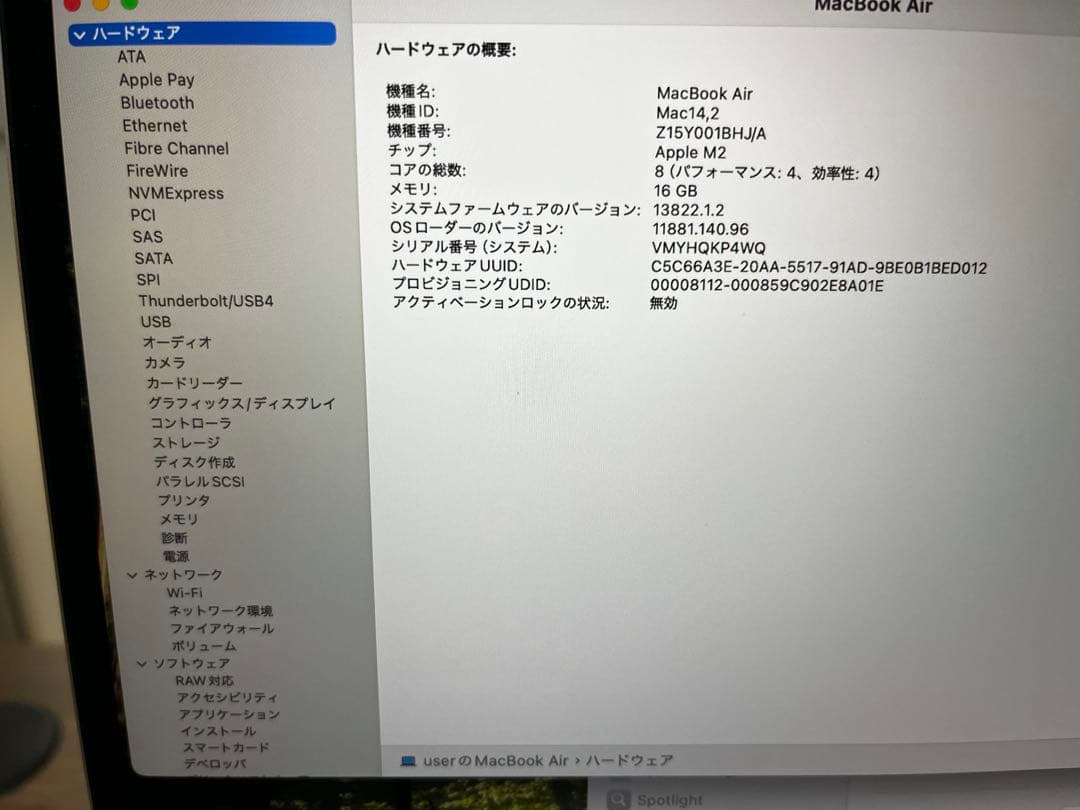This screenshot has width=1080, height=810.
Task: Select Bluetooth in the hardware sidebar
Action: click(156, 102)
